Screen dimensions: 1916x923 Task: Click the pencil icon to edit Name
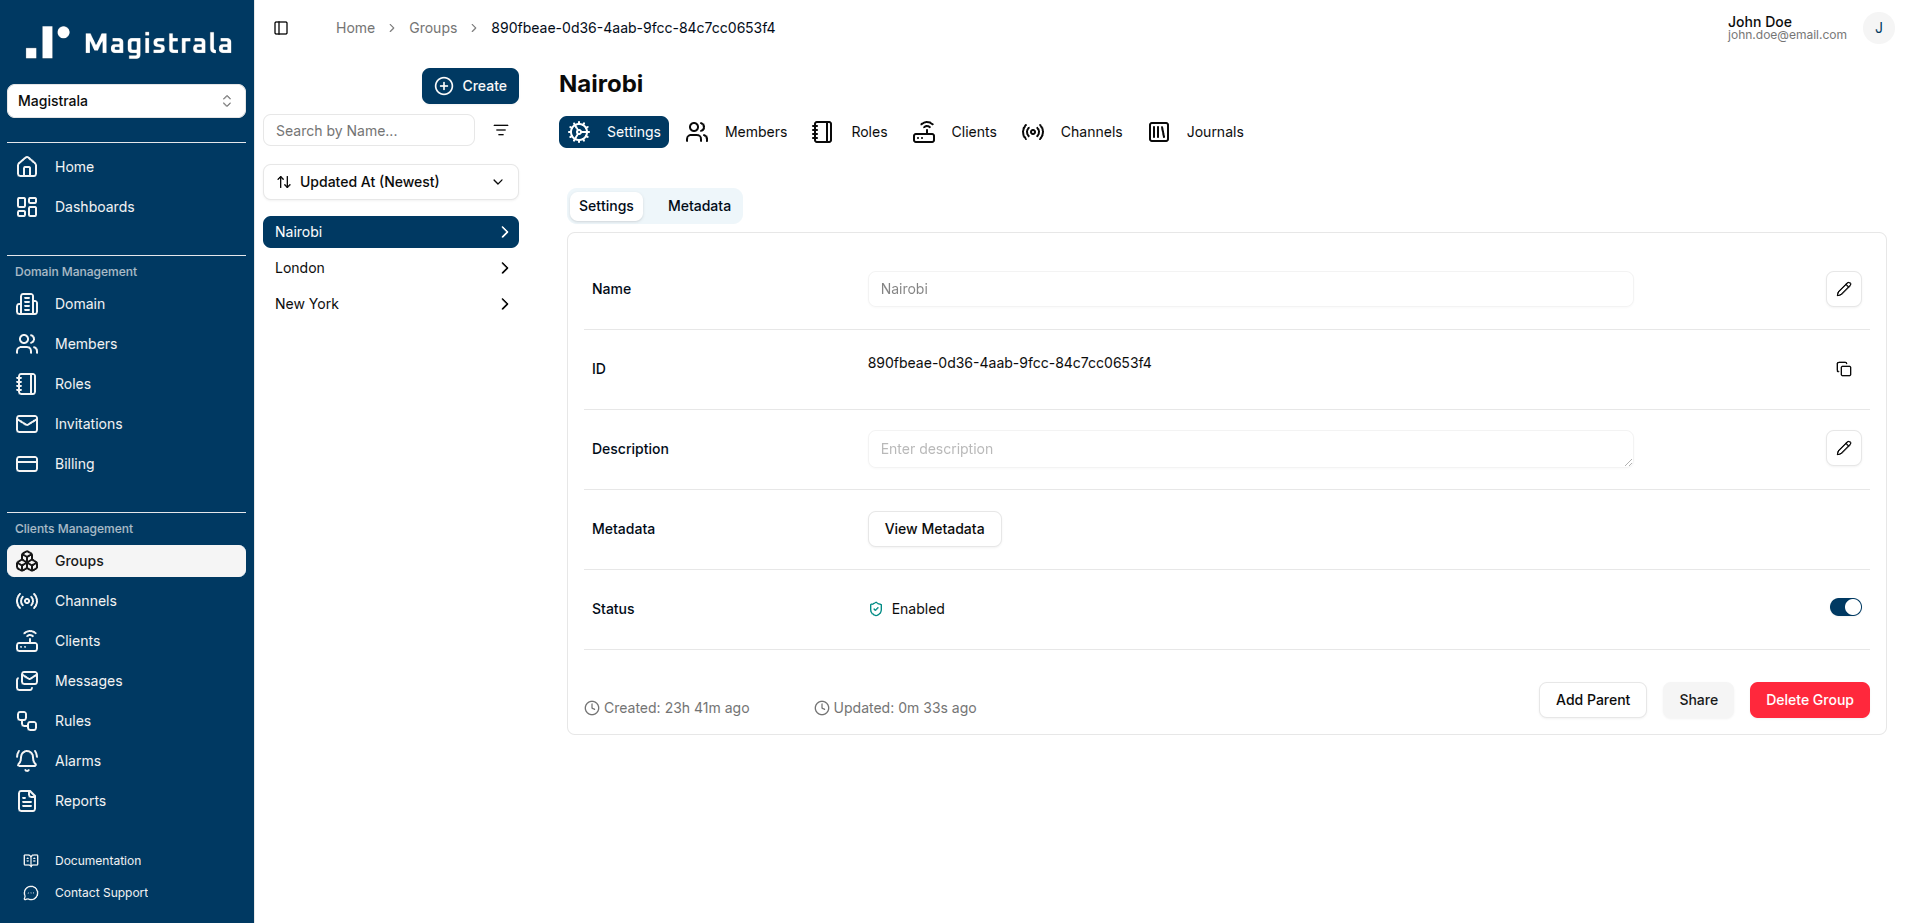point(1843,289)
